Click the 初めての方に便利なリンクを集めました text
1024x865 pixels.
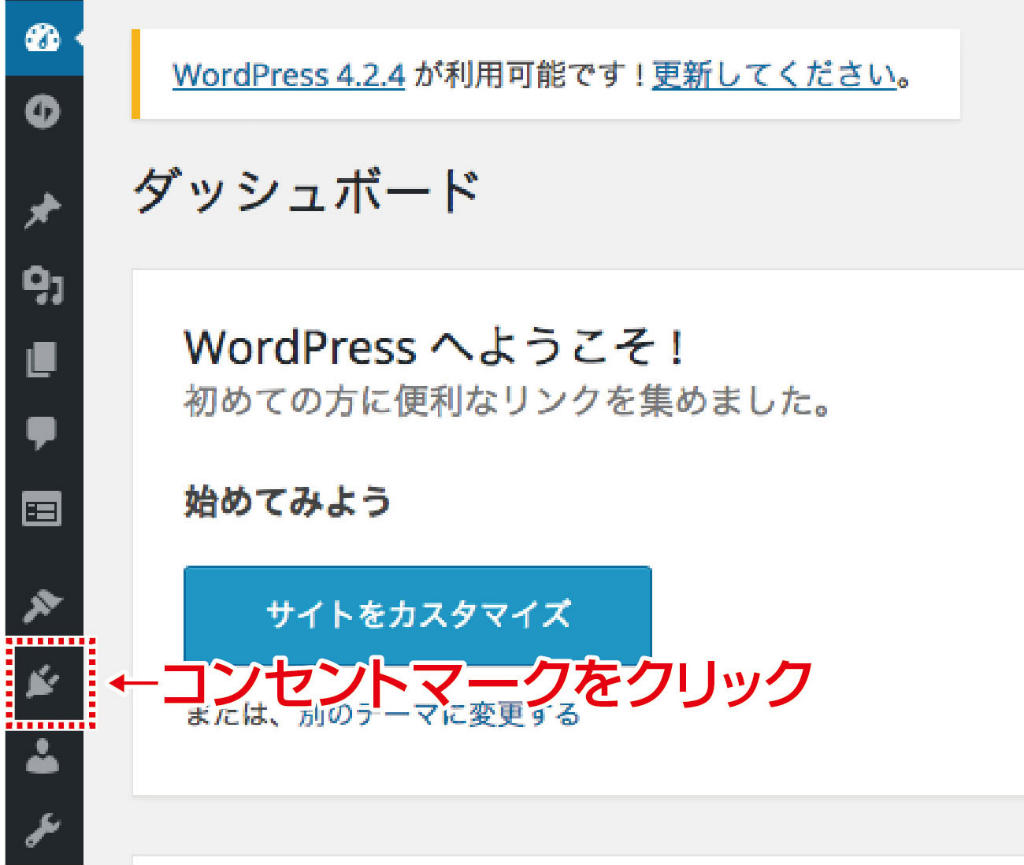(x=507, y=400)
